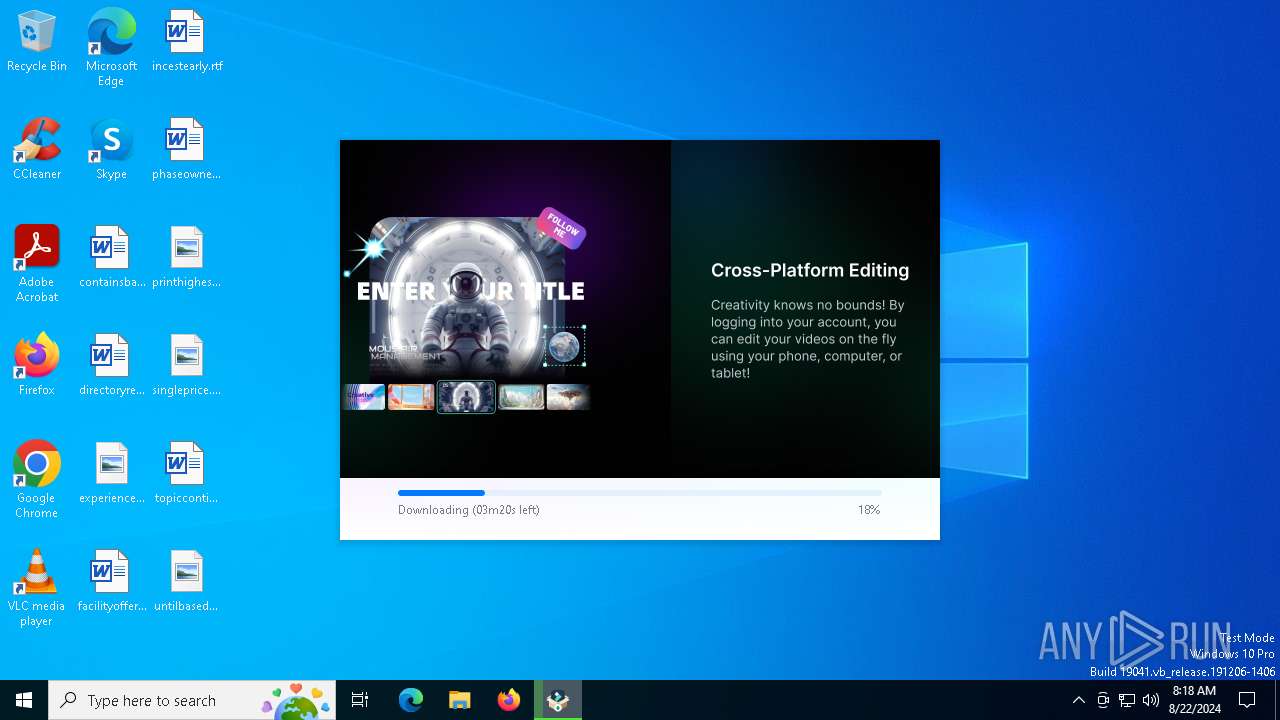Image resolution: width=1280 pixels, height=720 pixels.
Task: Click the taskbar search box
Action: [192, 700]
